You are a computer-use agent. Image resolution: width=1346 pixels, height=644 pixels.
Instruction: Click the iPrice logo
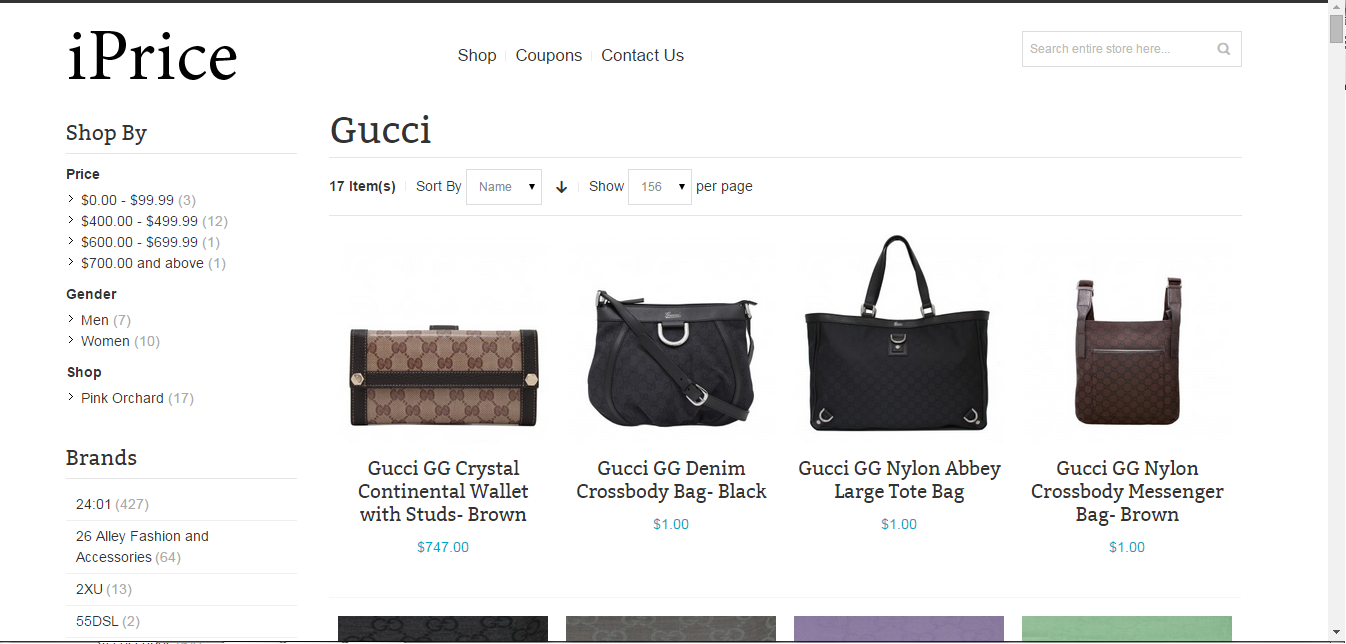[152, 56]
